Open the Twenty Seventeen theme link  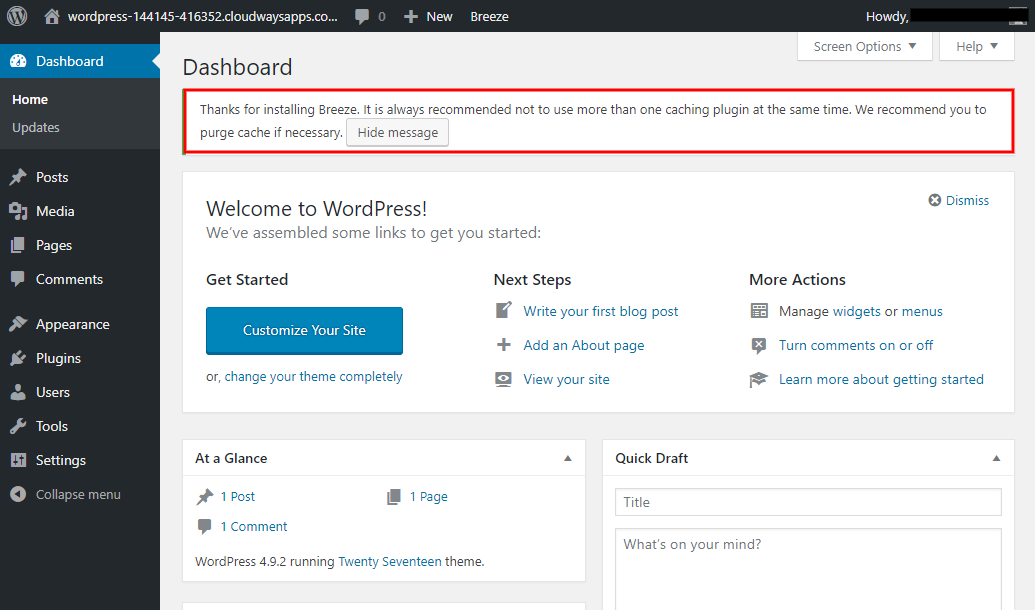coord(389,562)
